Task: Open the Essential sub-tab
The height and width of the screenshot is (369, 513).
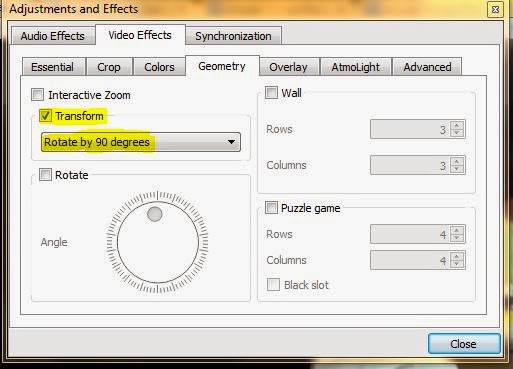Action: [x=53, y=67]
